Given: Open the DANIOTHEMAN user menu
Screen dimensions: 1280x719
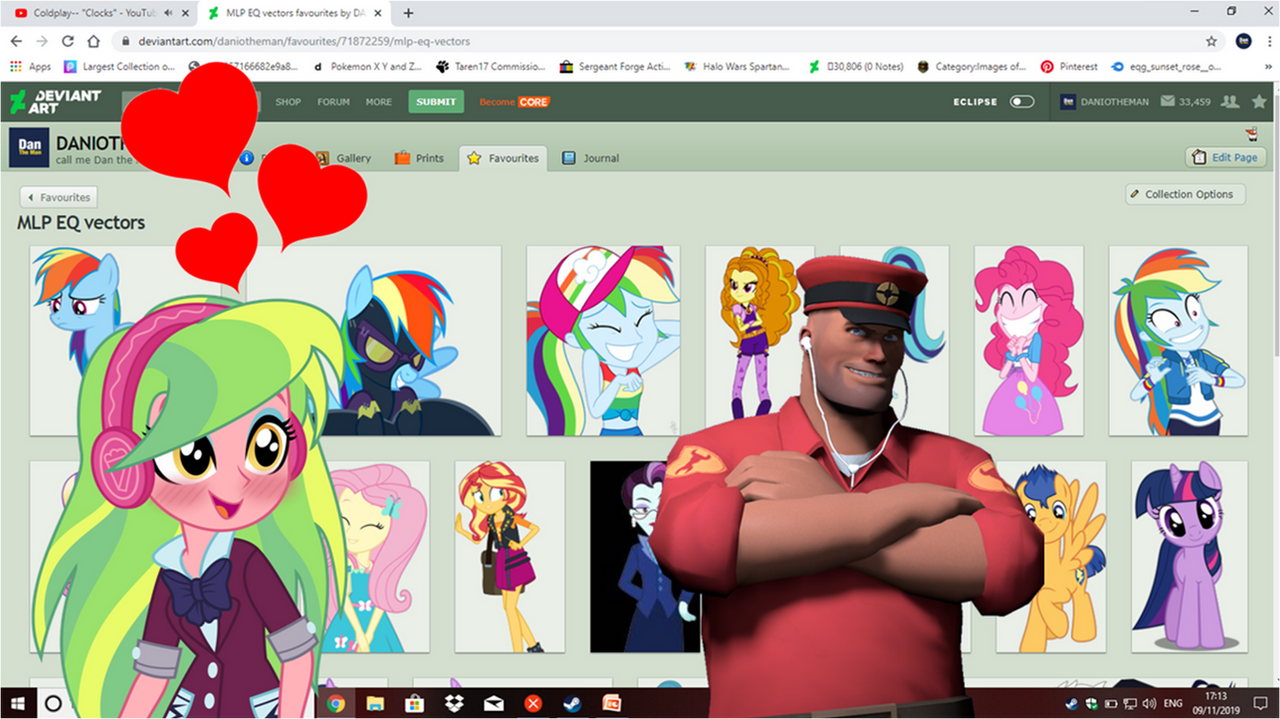Looking at the screenshot, I should pyautogui.click(x=1105, y=102).
